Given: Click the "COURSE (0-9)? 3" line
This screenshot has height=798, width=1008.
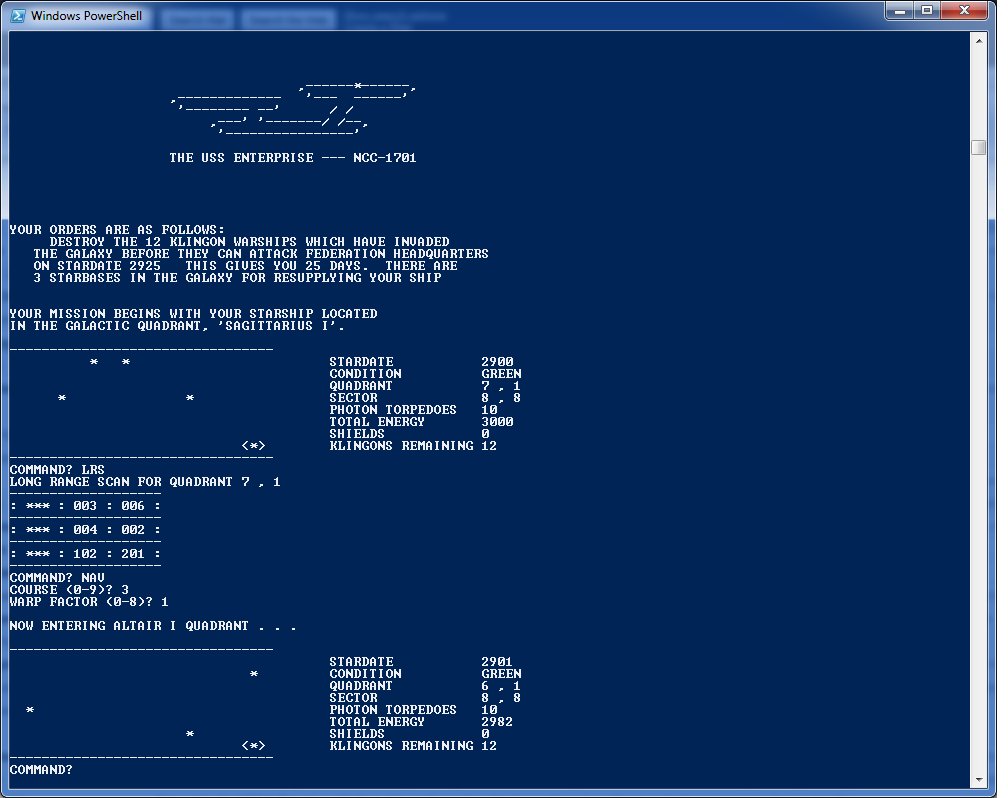Looking at the screenshot, I should pos(69,590).
